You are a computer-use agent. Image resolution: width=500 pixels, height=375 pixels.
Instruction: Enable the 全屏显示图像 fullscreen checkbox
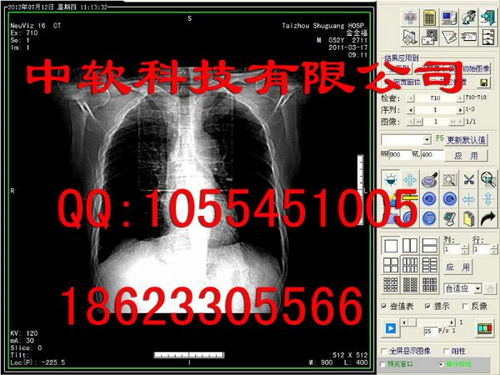click(384, 351)
